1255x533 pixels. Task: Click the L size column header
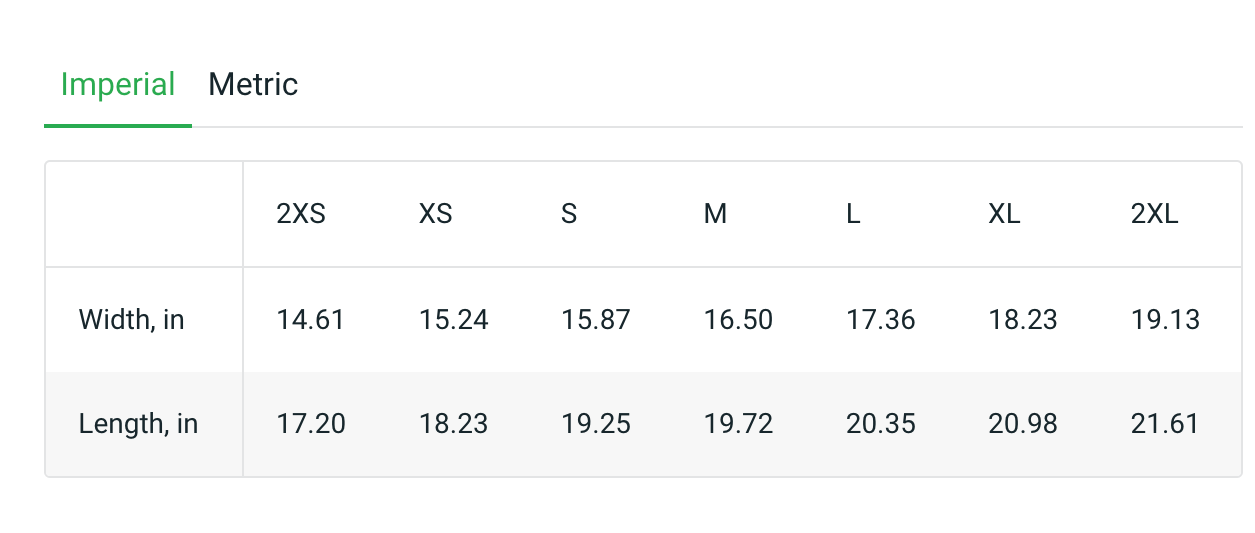click(853, 214)
